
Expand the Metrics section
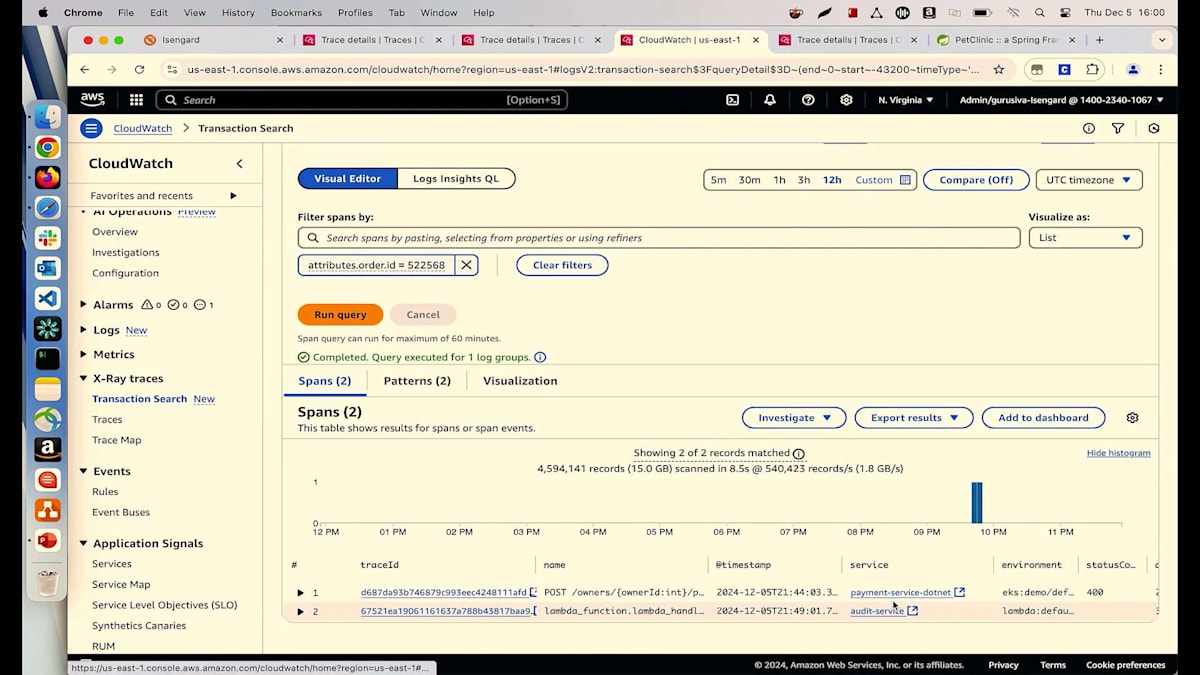point(84,354)
